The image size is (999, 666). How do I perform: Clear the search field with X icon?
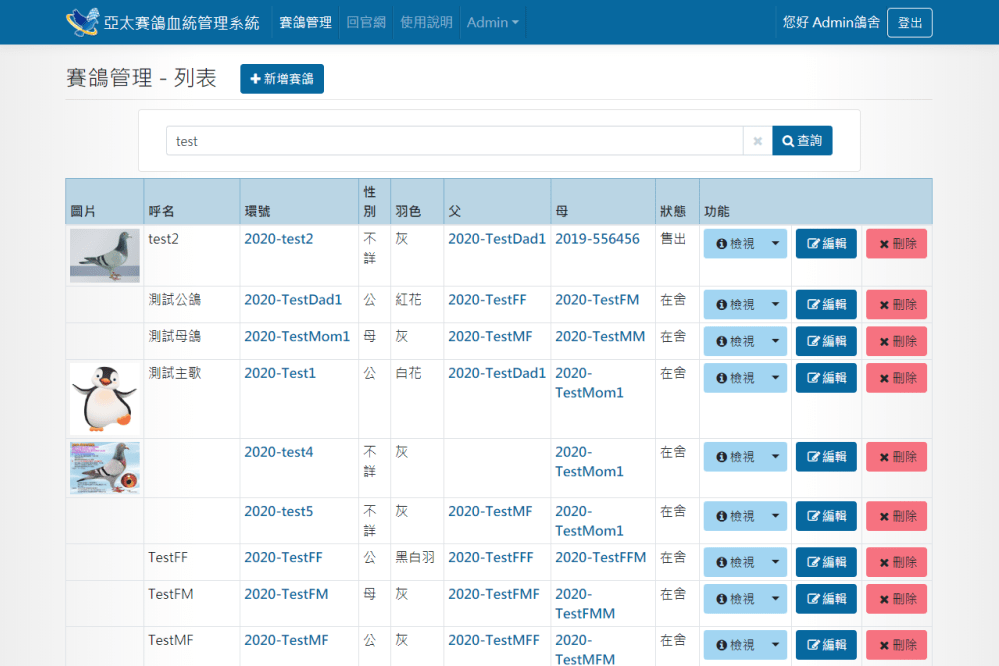[757, 141]
